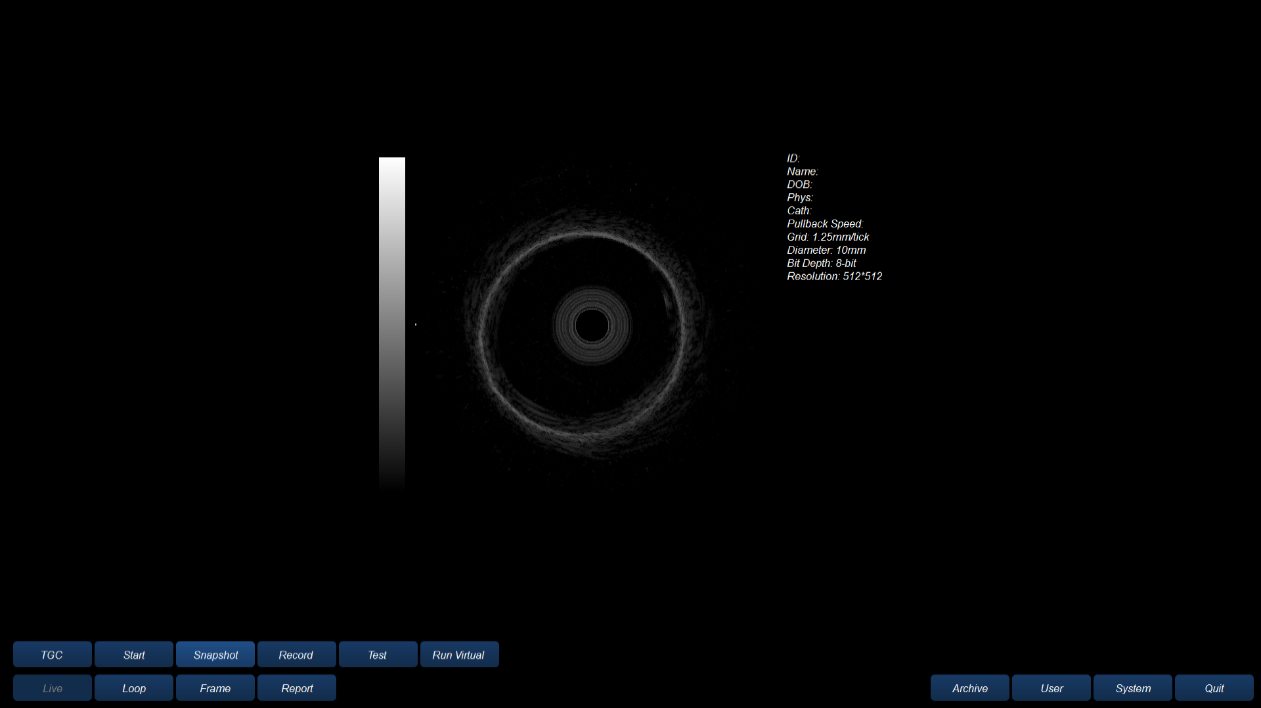
Task: Click the Pullback Speed info line
Action: (825, 224)
